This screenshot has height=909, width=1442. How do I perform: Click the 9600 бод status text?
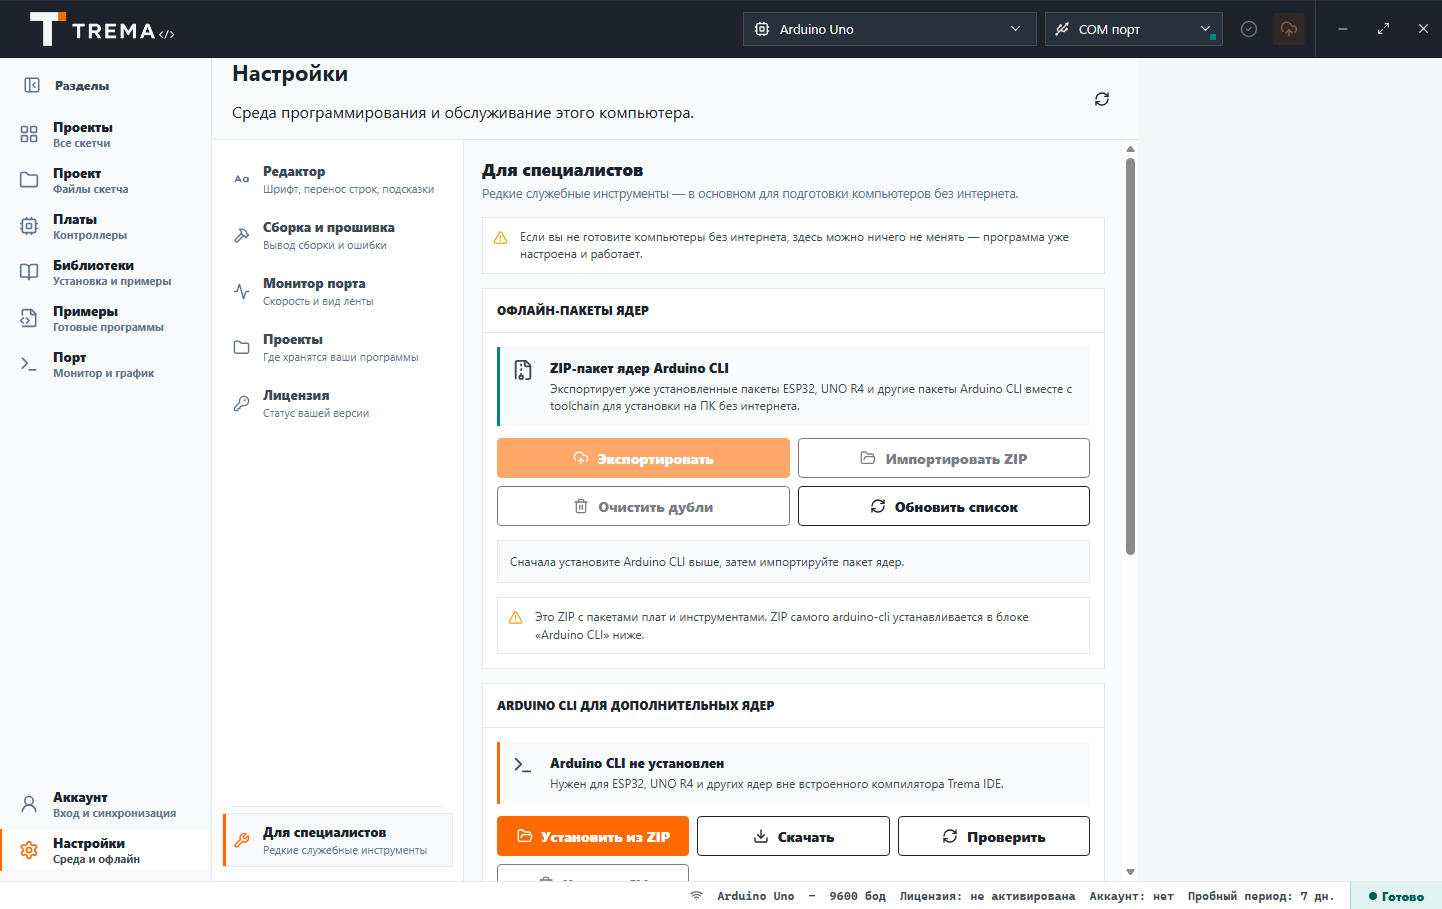857,896
